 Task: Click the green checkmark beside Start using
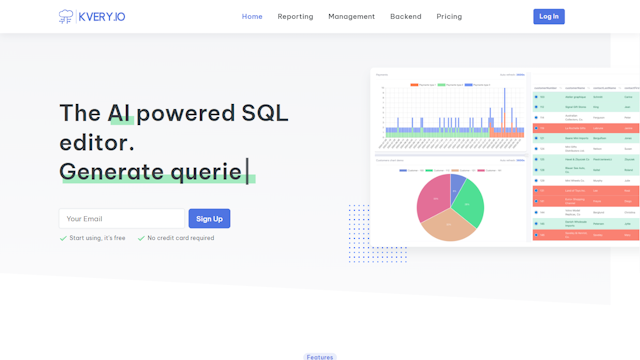pos(63,238)
